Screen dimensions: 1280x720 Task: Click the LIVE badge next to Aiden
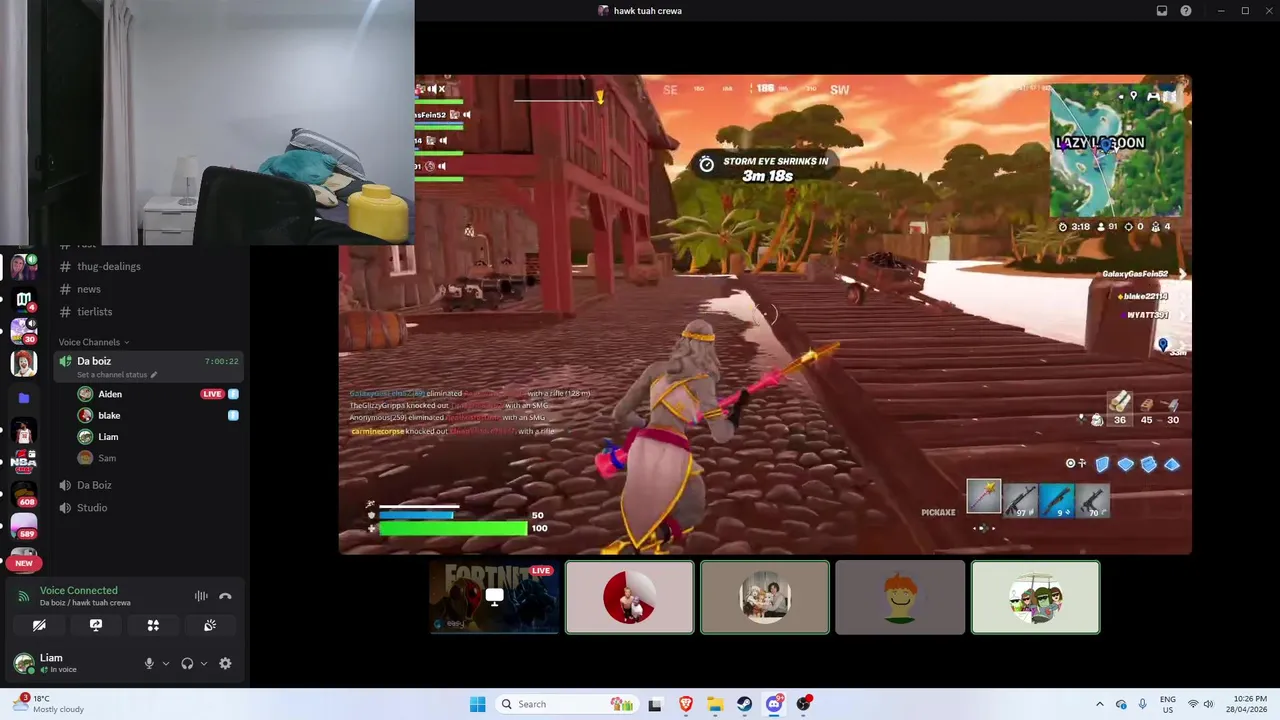pos(212,394)
